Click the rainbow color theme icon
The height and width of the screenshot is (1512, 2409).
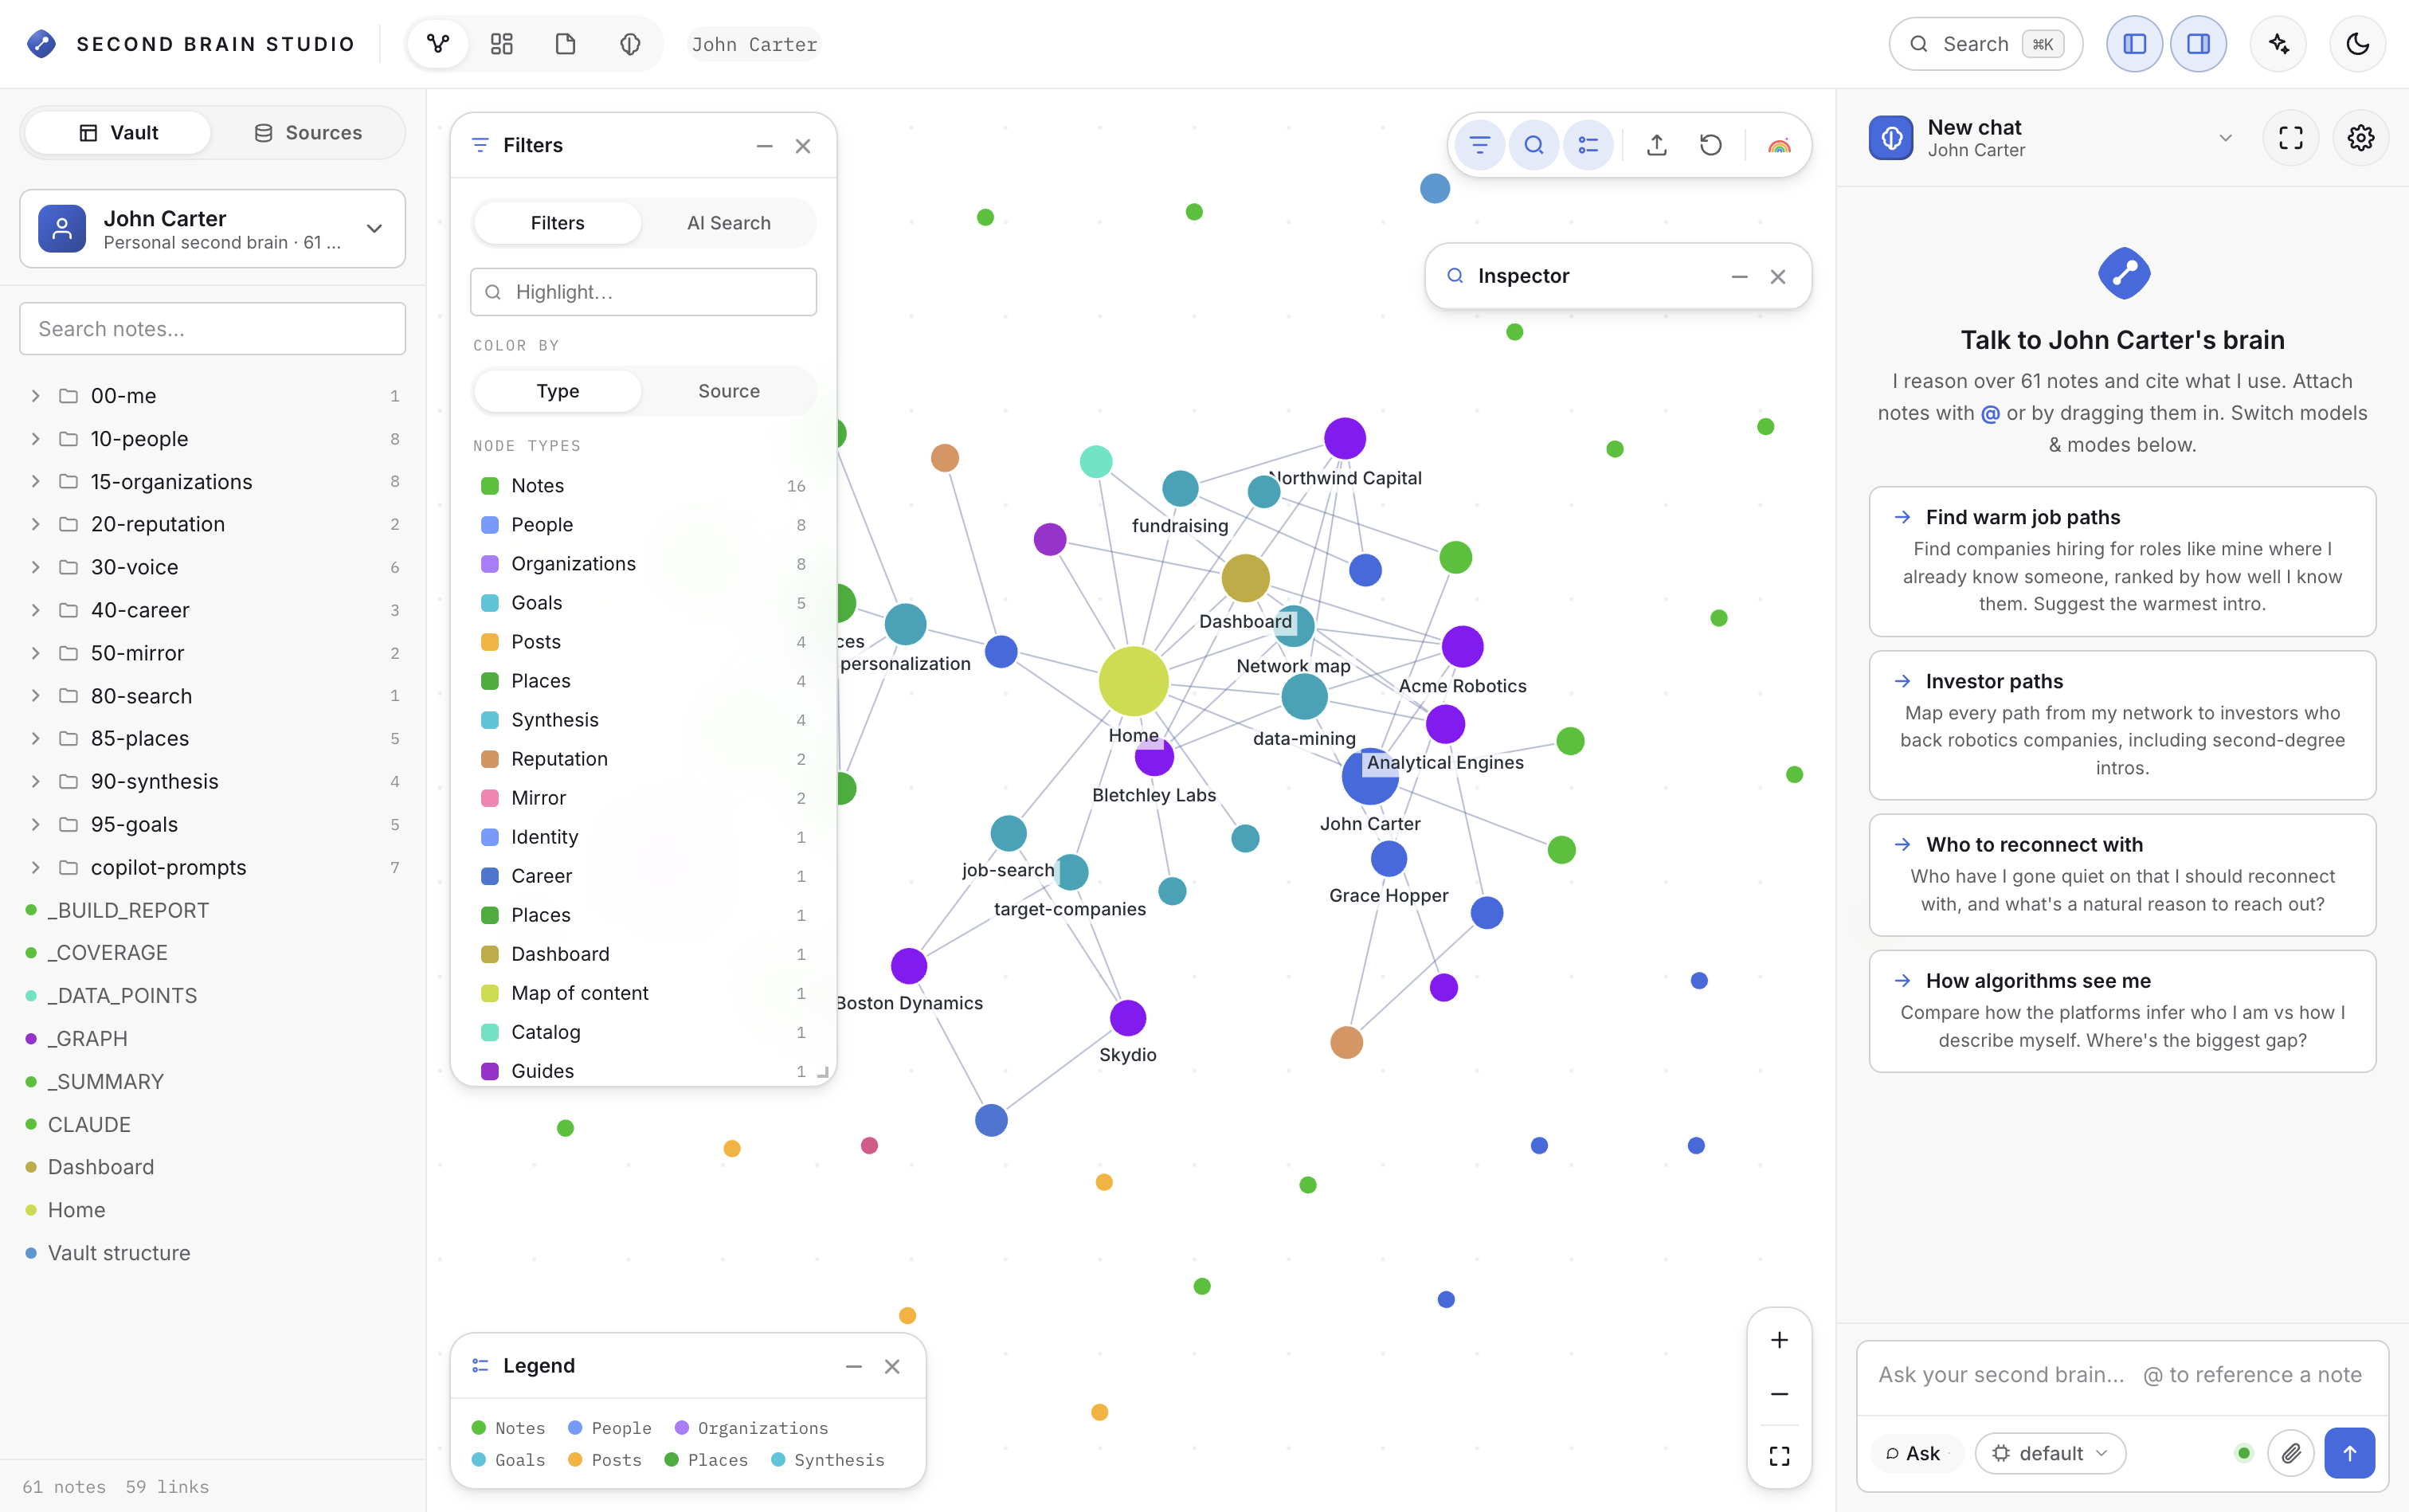click(1779, 145)
